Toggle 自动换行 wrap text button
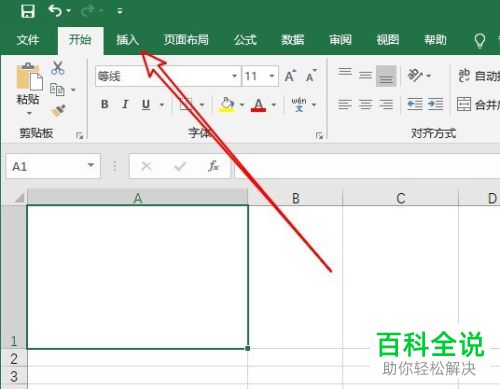Screen dimensions: 500x389 pyautogui.click(x=479, y=76)
